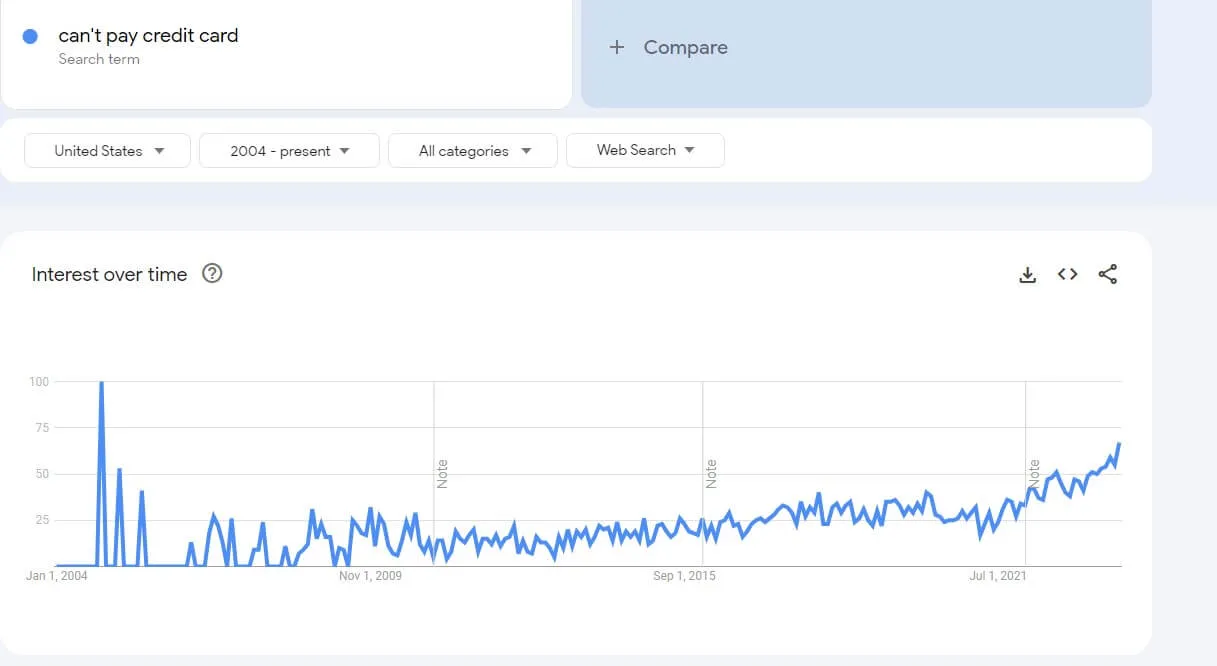This screenshot has width=1217, height=666.
Task: Edit the "can't pay credit card" search term
Action: pos(148,36)
